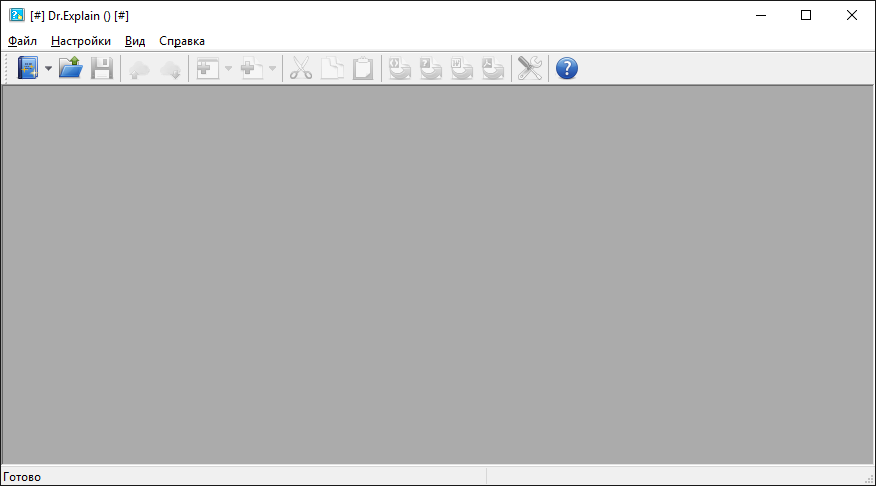Click add screen capture window icon
This screenshot has height=486, width=876.
[x=208, y=68]
